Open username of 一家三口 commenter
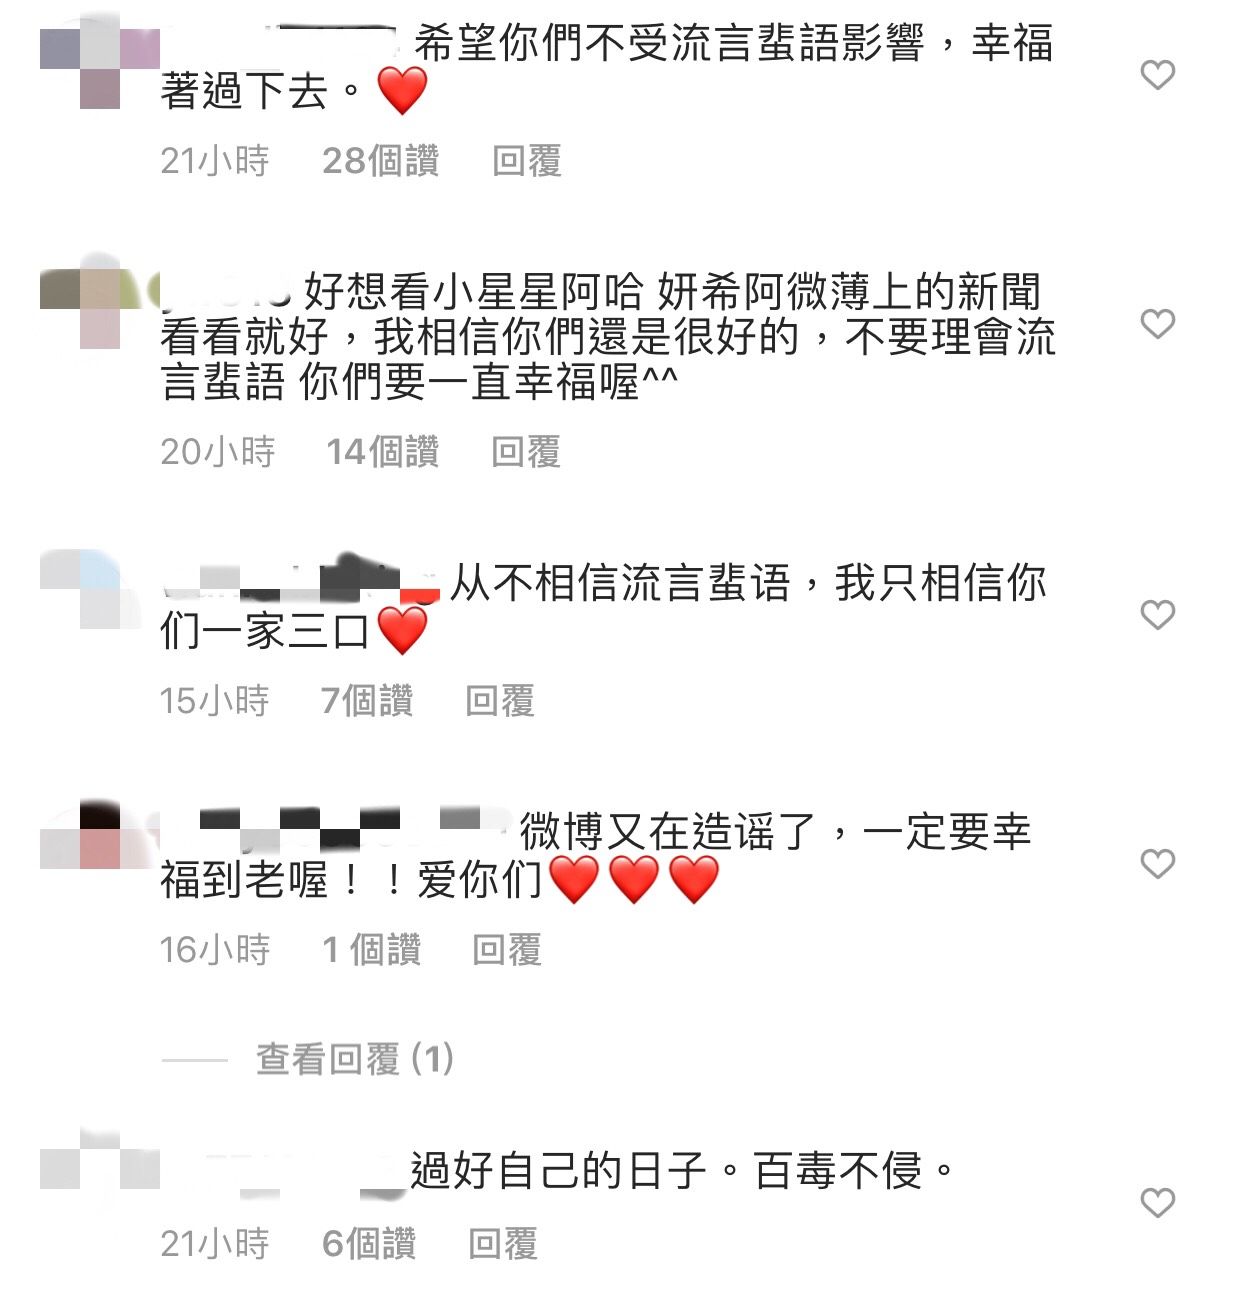1242x1309 pixels. click(300, 580)
